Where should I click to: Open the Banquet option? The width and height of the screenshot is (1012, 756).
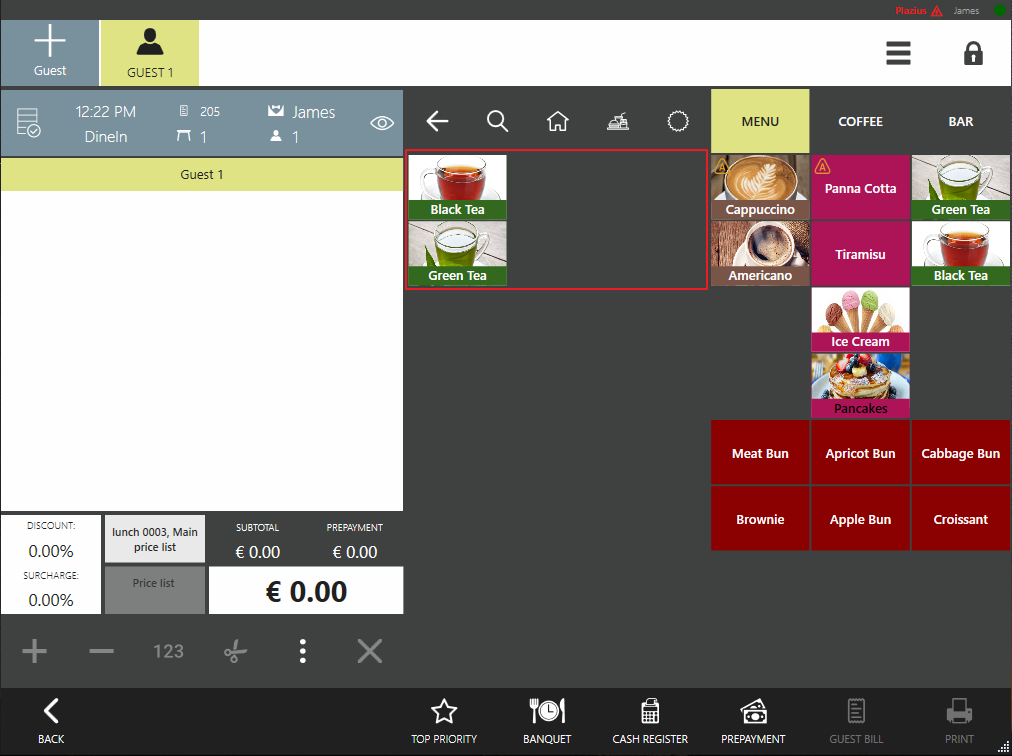pos(547,722)
